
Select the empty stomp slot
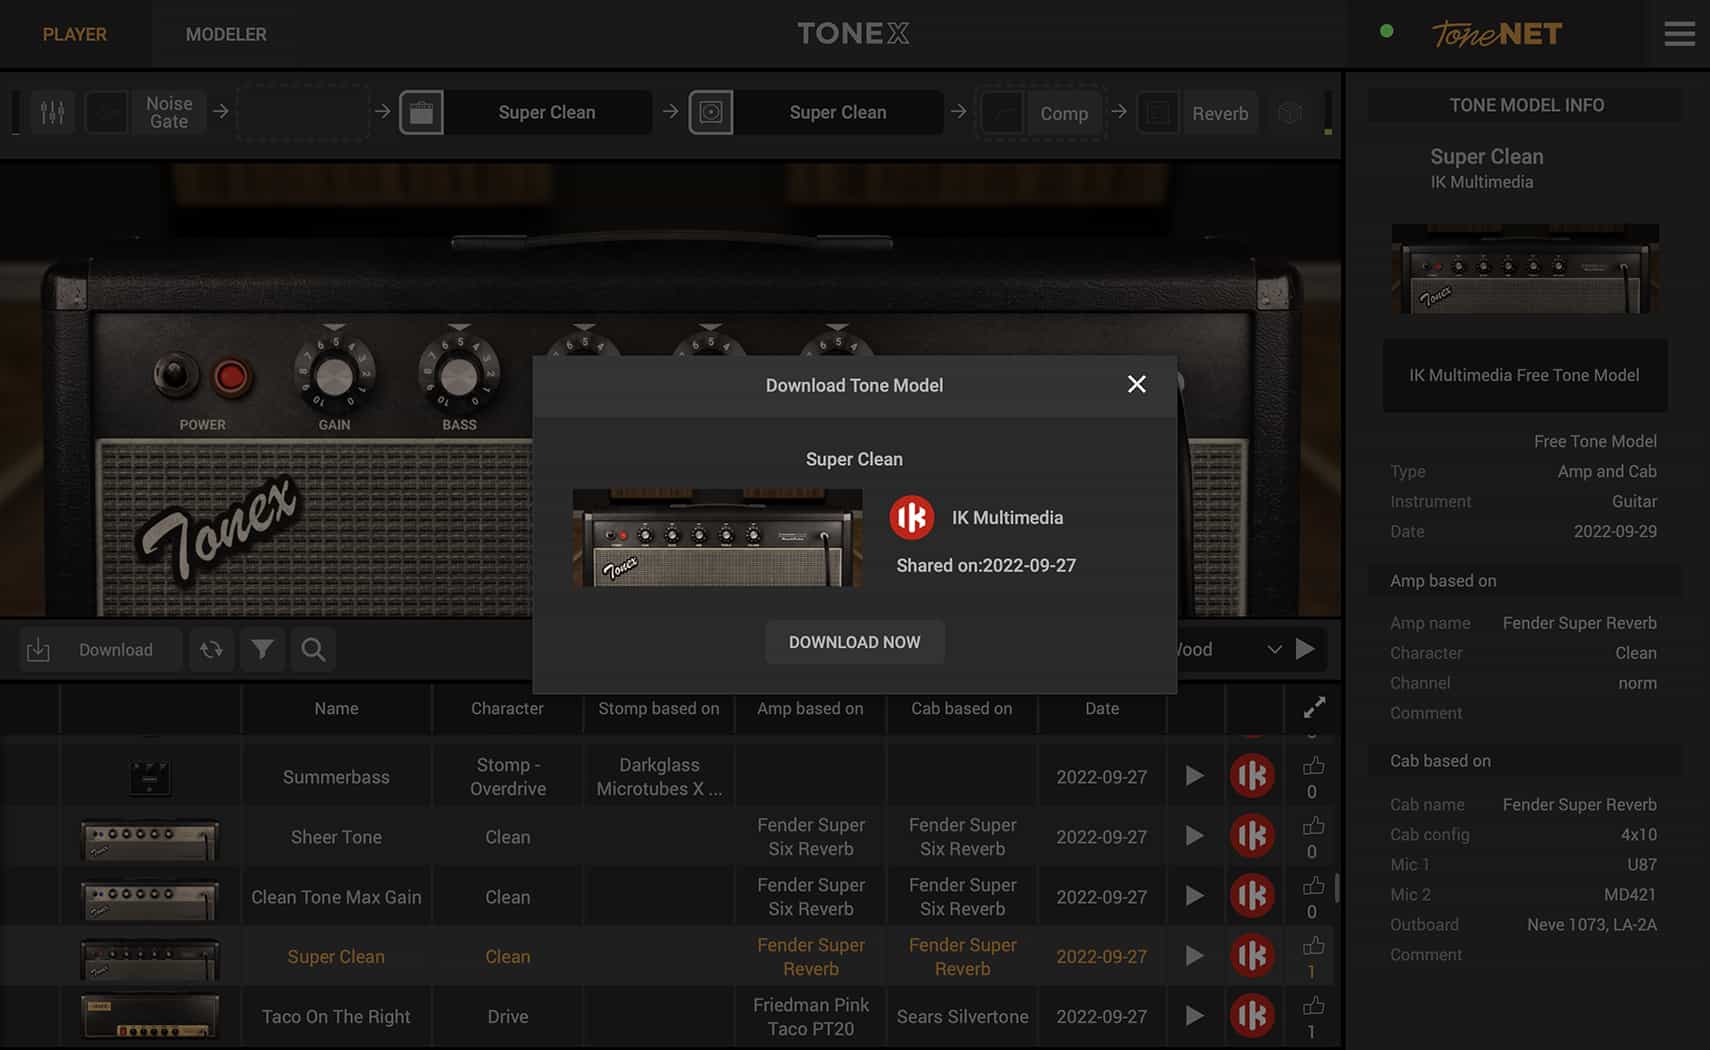[x=303, y=112]
